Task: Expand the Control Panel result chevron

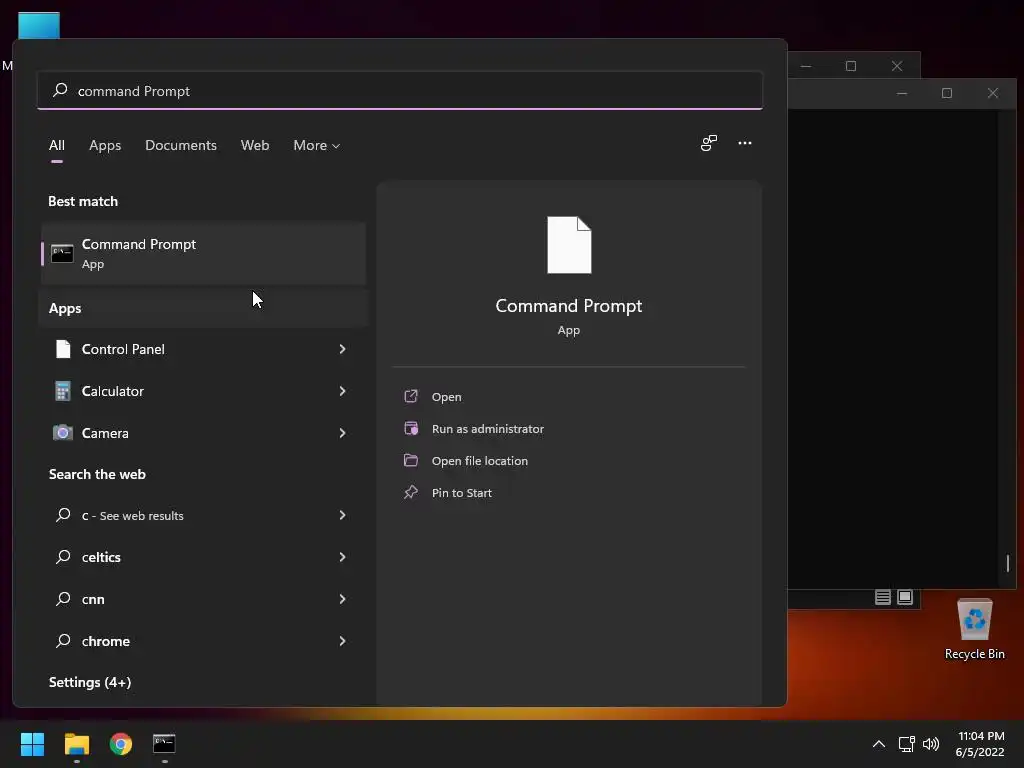Action: click(342, 349)
